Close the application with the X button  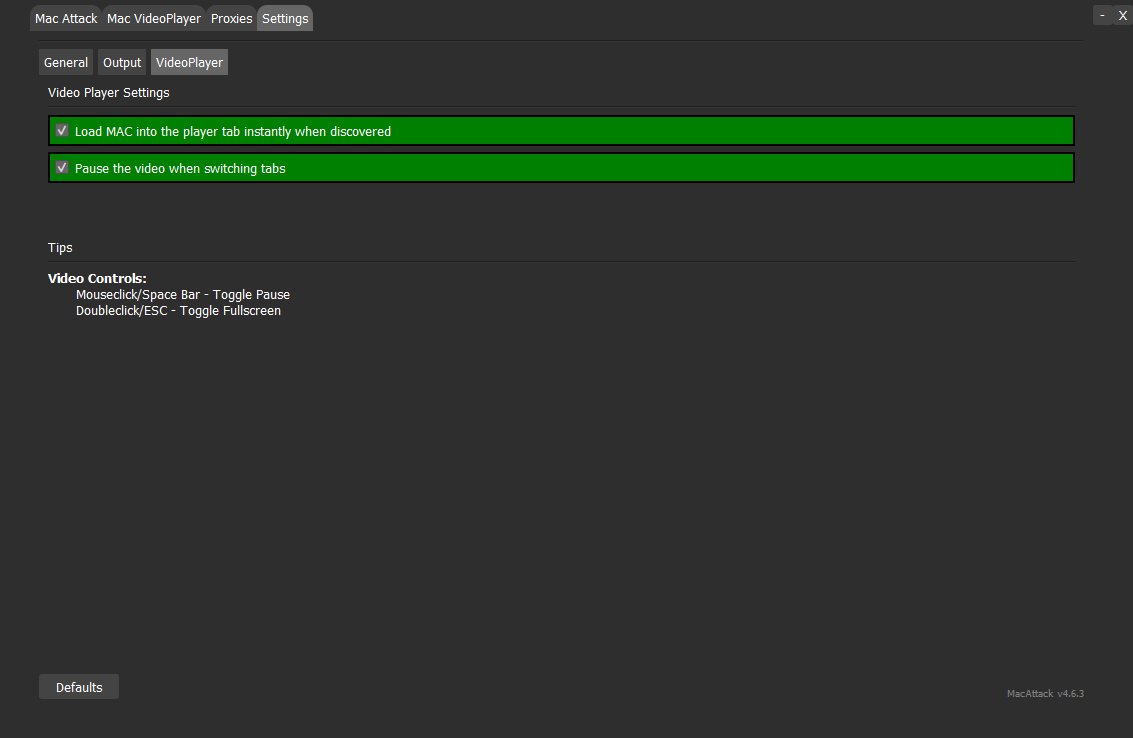1122,15
